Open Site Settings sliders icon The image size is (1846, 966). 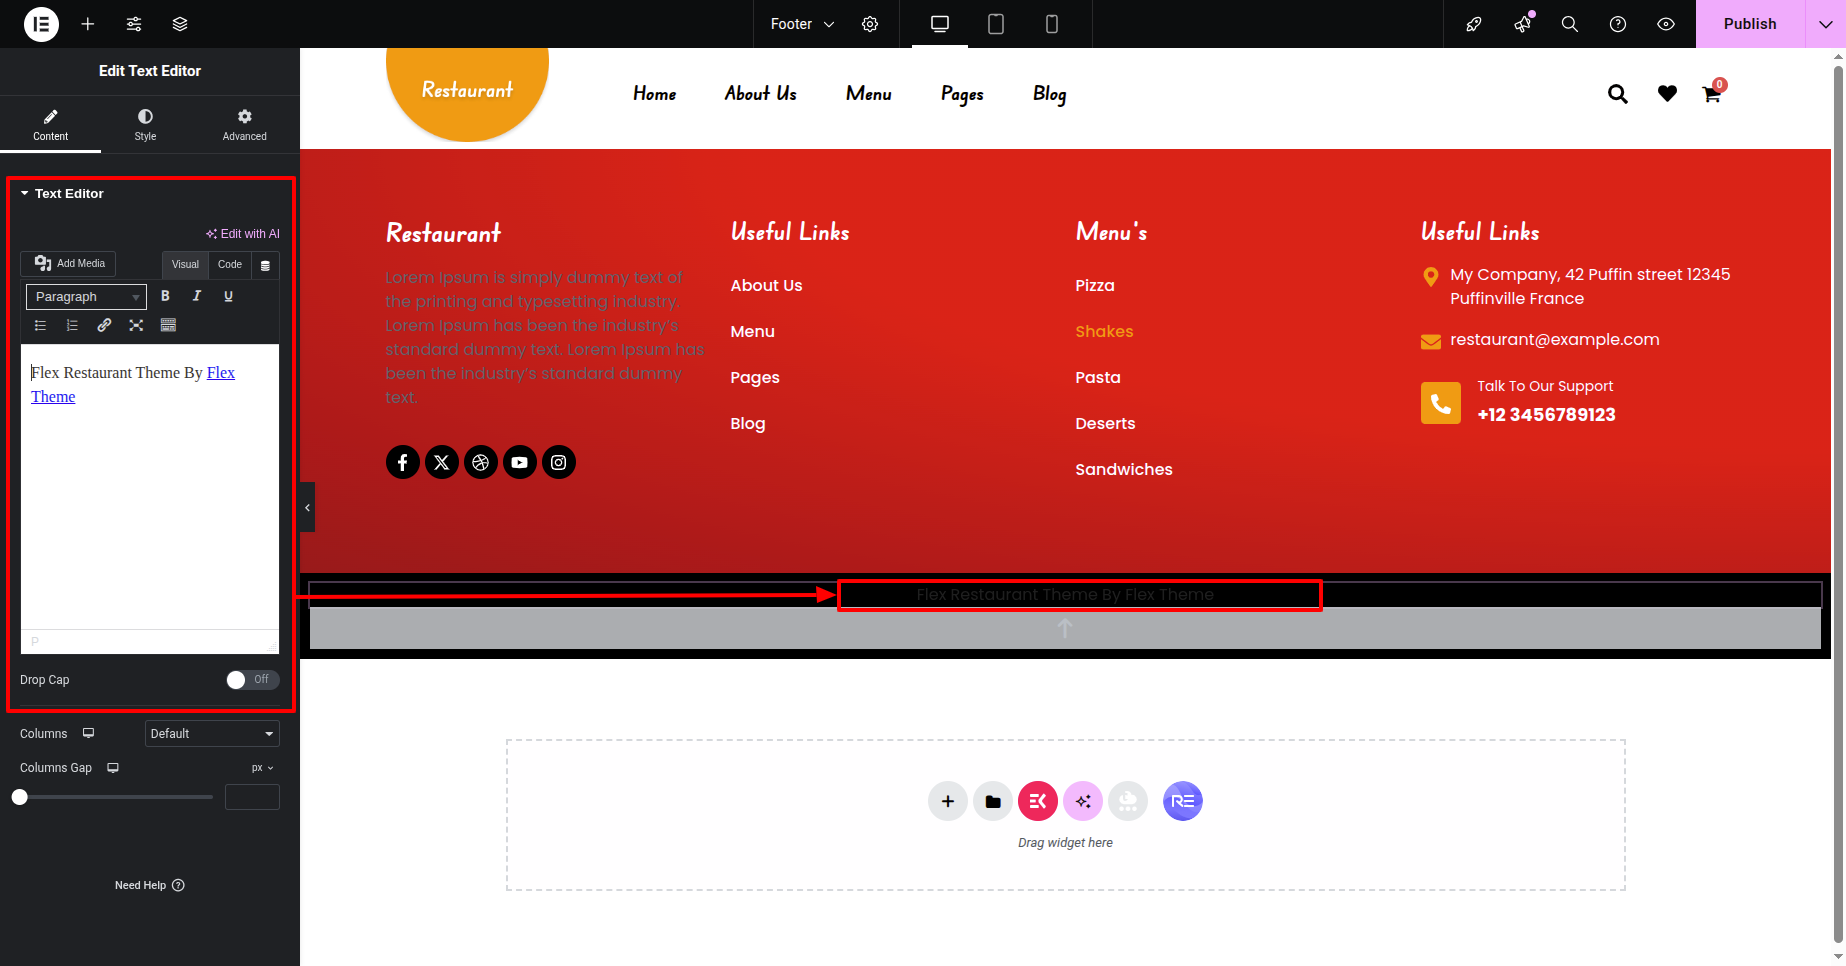point(134,24)
